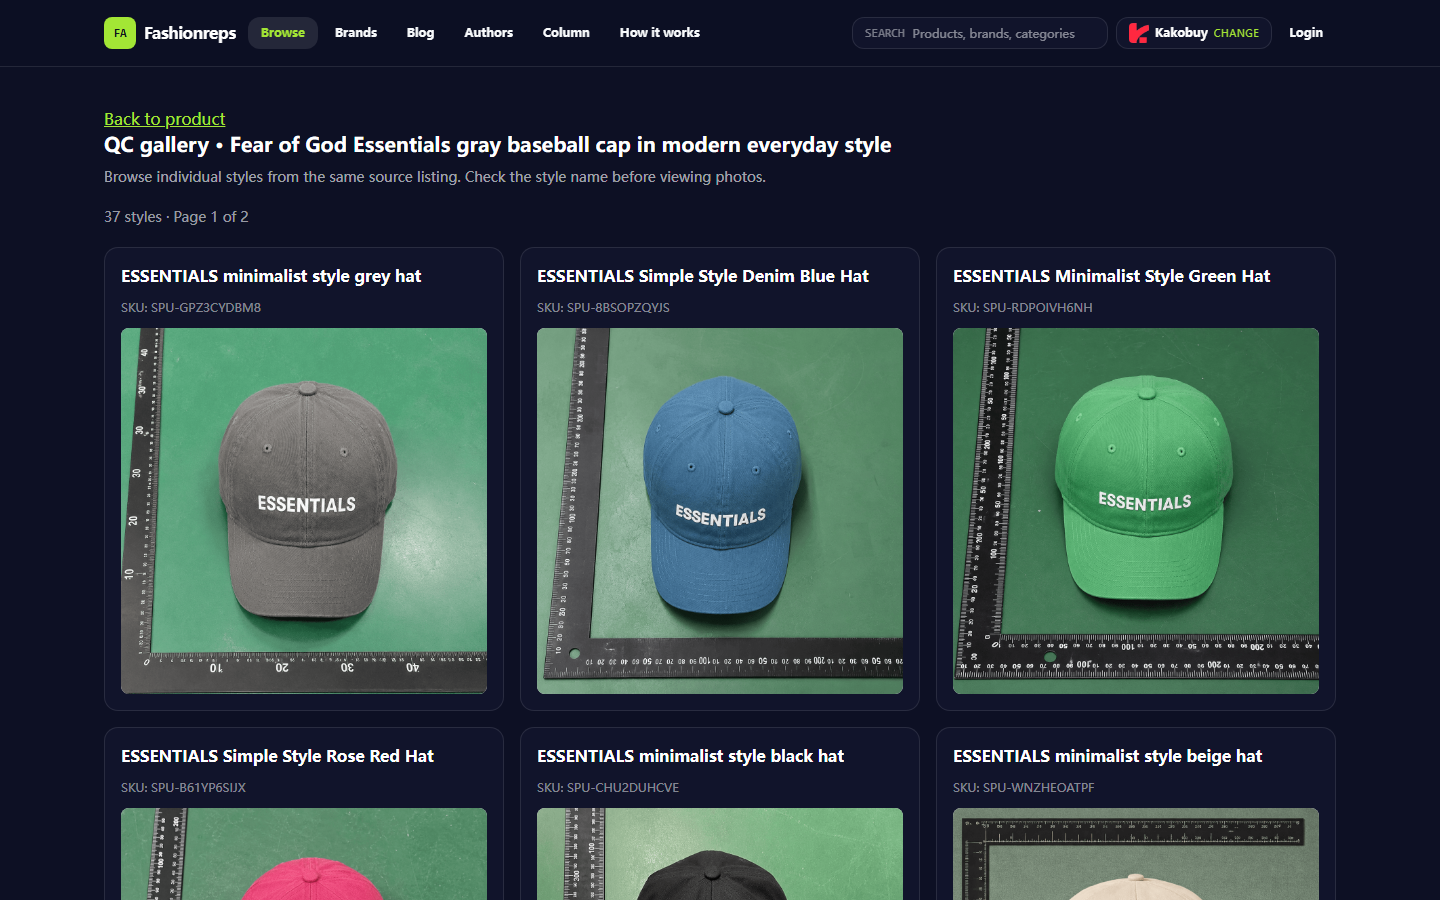Follow the Back to product link
Viewport: 1440px width, 900px height.
pos(165,119)
